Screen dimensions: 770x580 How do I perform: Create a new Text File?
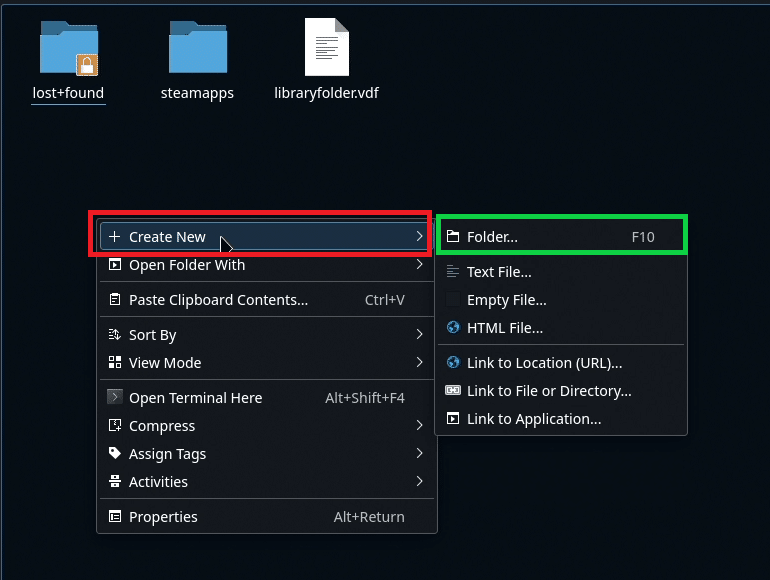561,272
